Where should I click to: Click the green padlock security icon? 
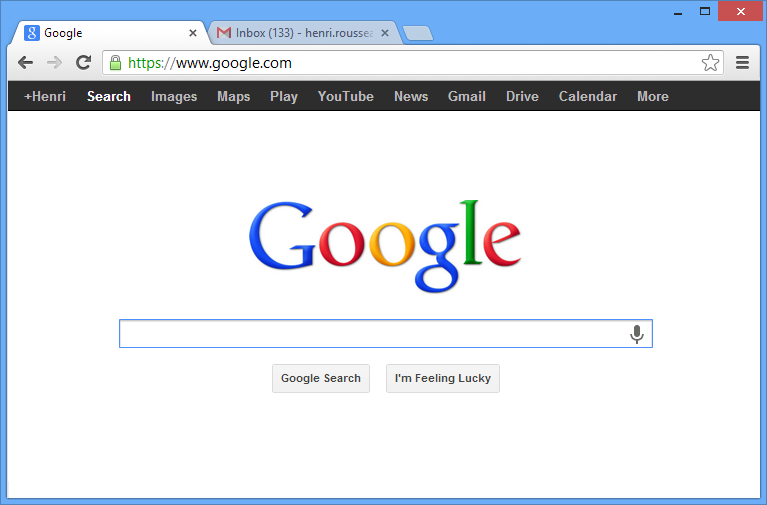pyautogui.click(x=115, y=63)
